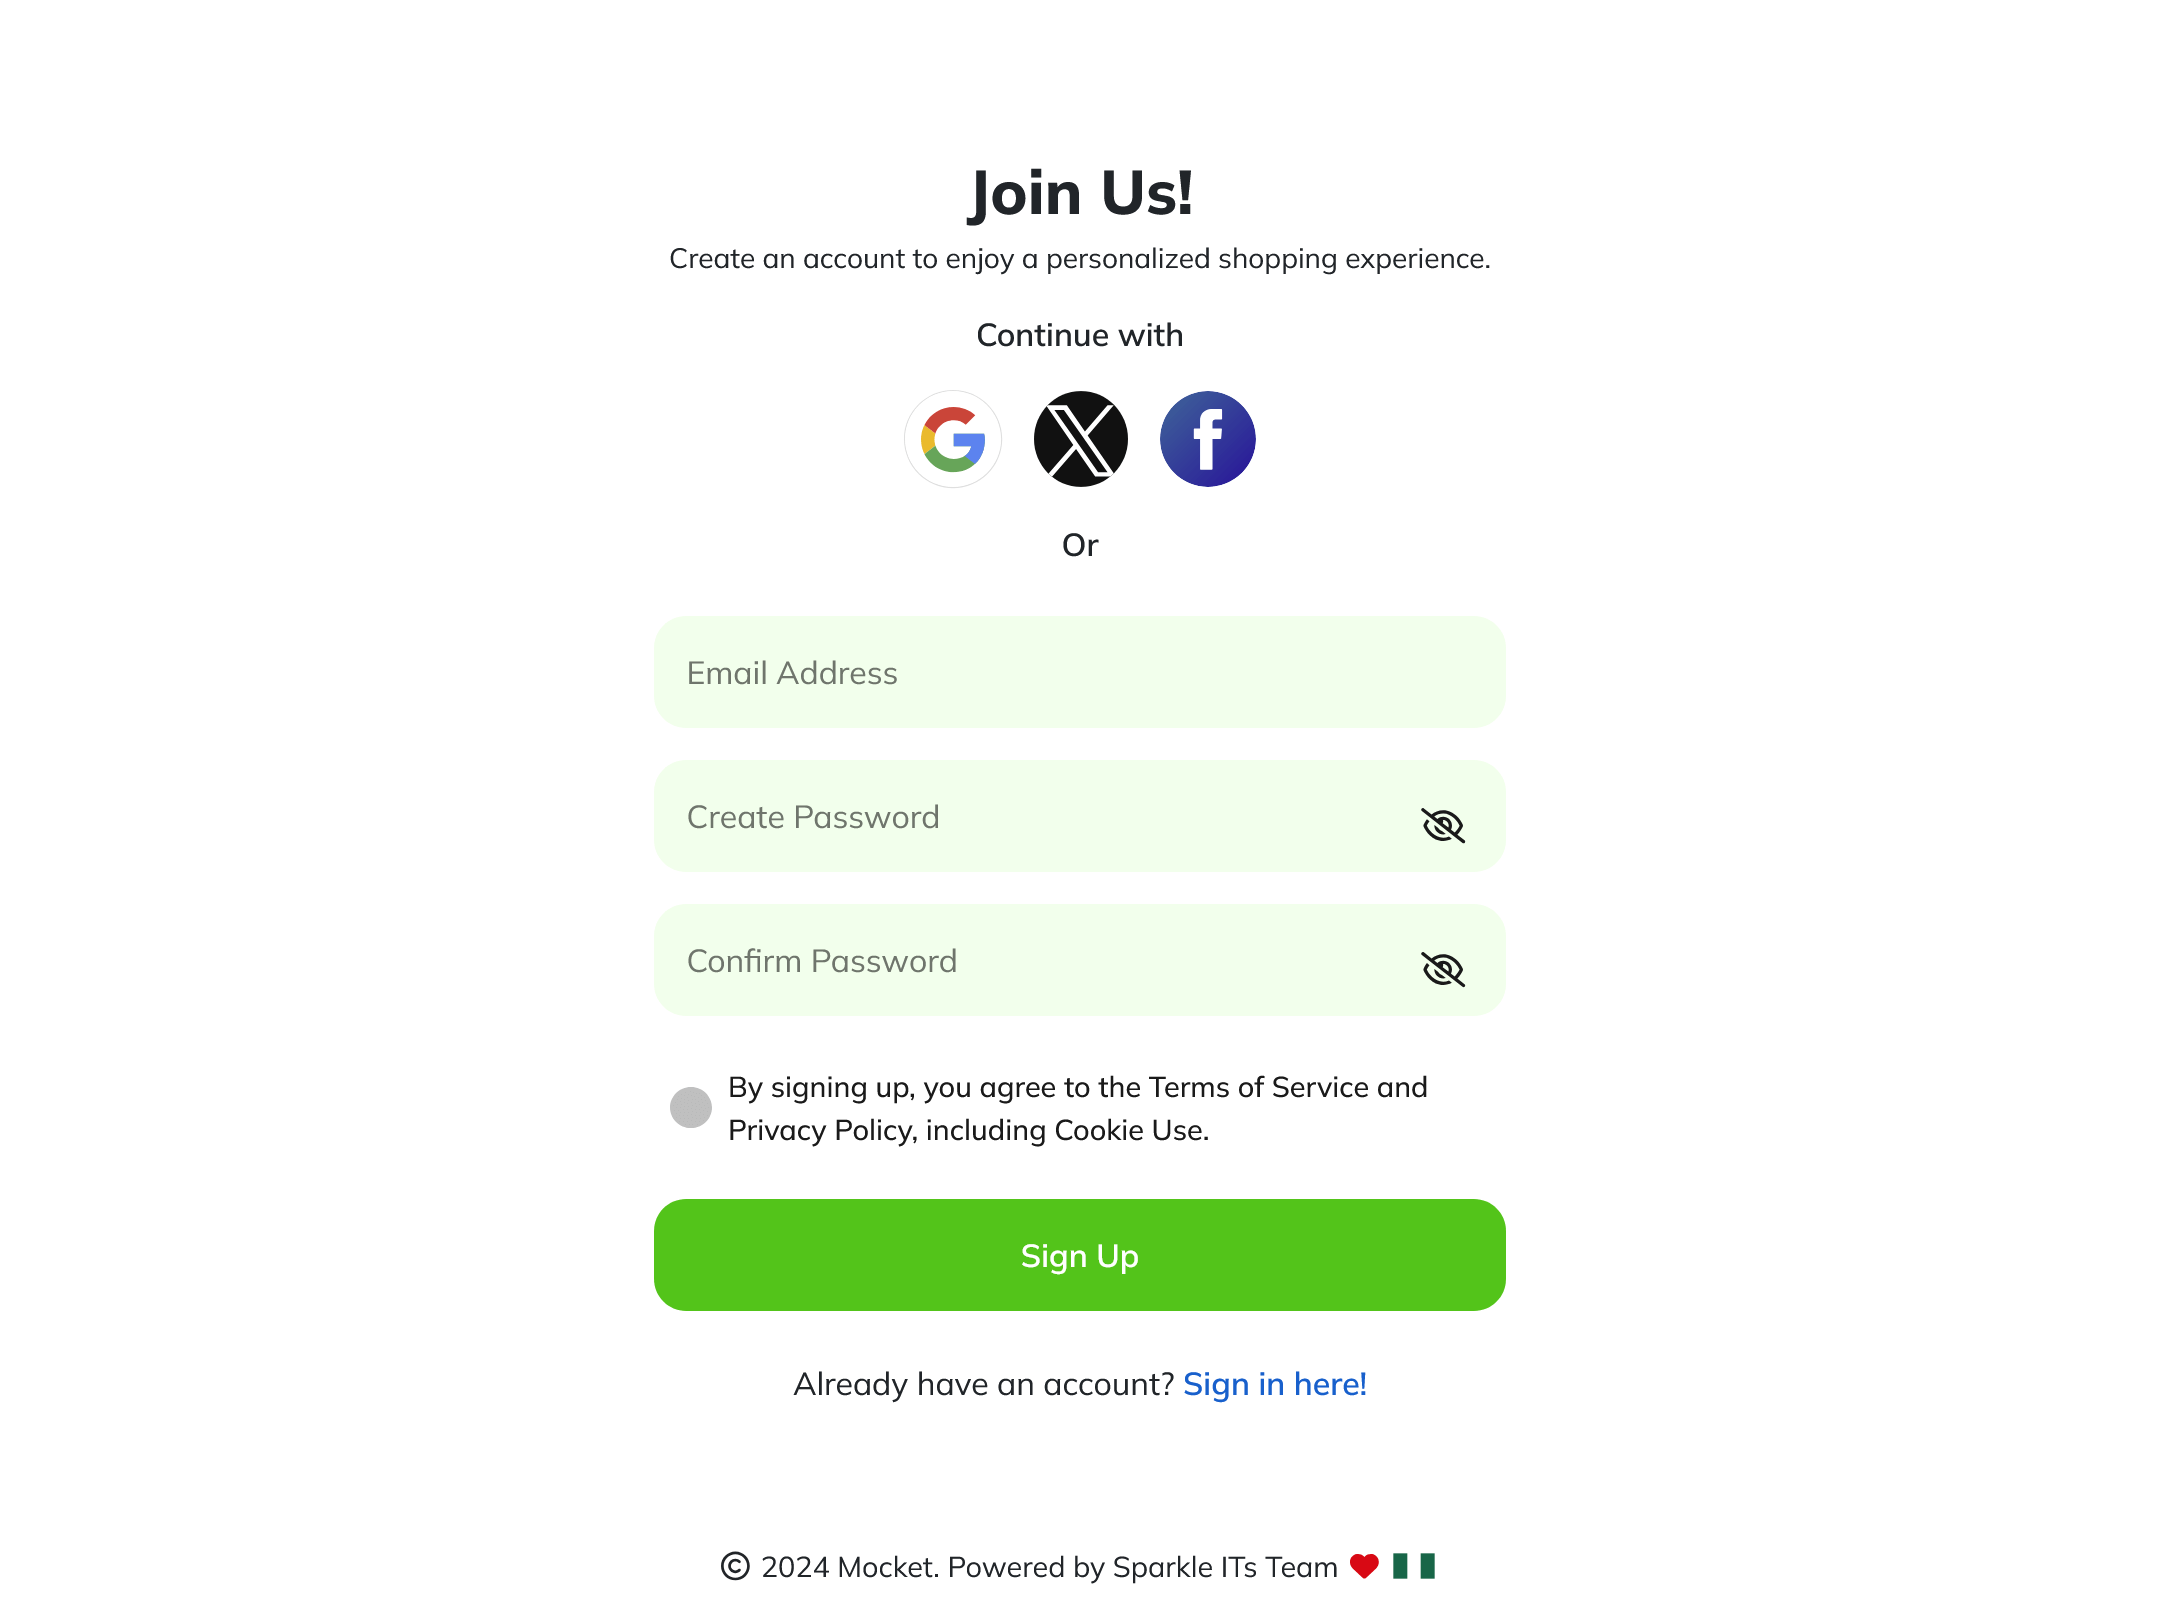Focus the Confirm Password field
Screen dimensions: 2162x1620
pos(1000,961)
